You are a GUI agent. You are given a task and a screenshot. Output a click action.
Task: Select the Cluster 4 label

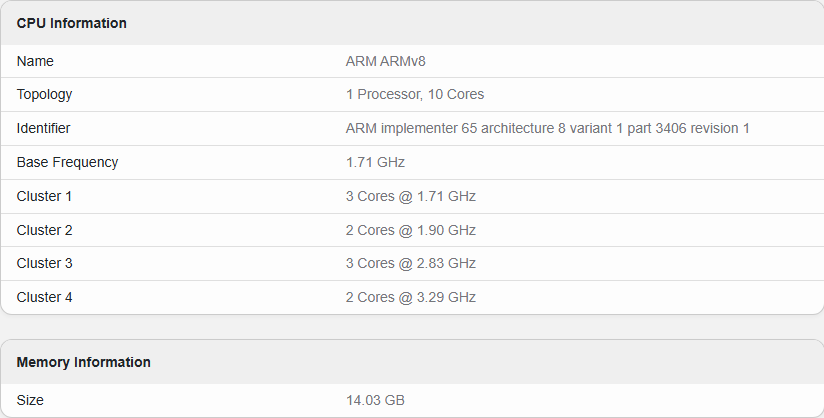(x=44, y=297)
